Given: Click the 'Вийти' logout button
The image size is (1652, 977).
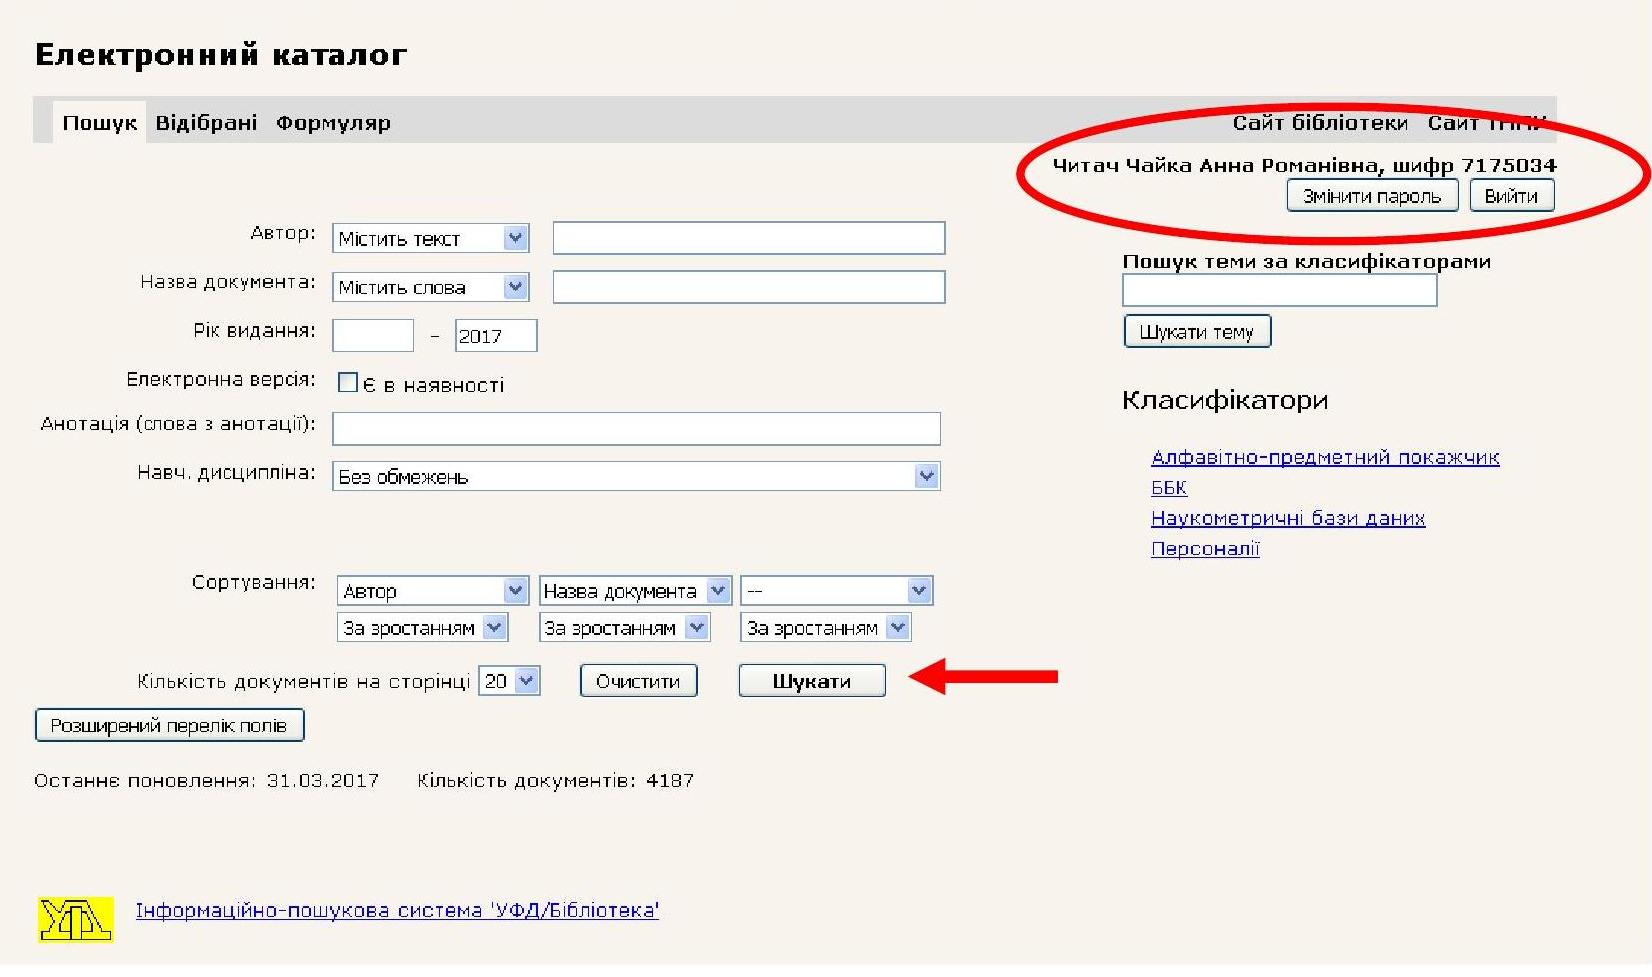Looking at the screenshot, I should click(x=1511, y=196).
